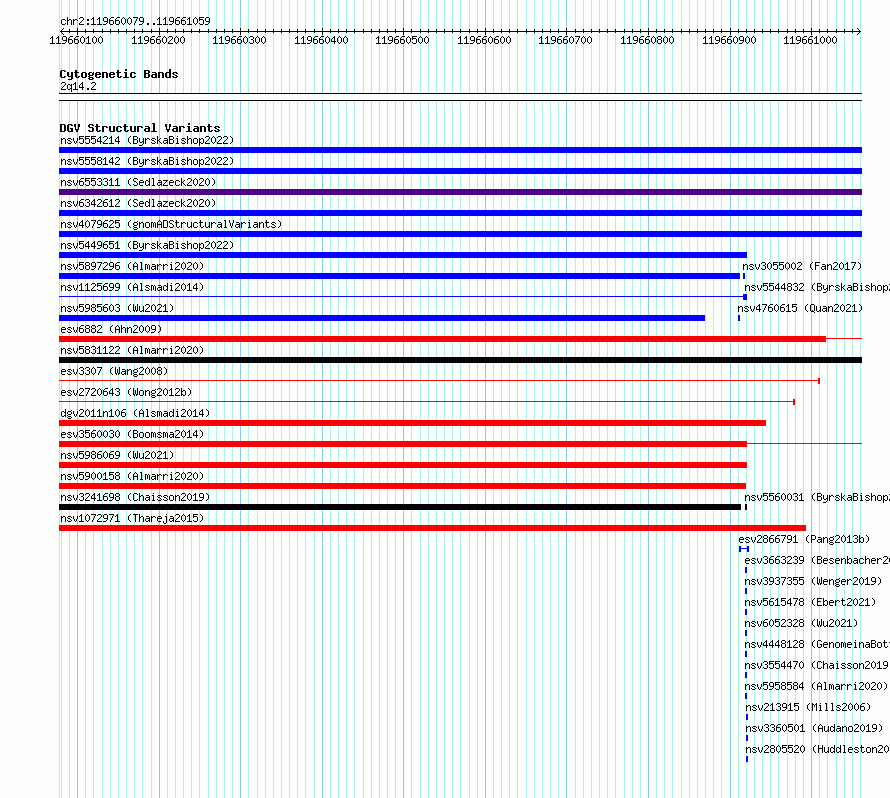Click the blue bar for nsv5554214
The width and height of the screenshot is (890, 798).
click(x=460, y=150)
